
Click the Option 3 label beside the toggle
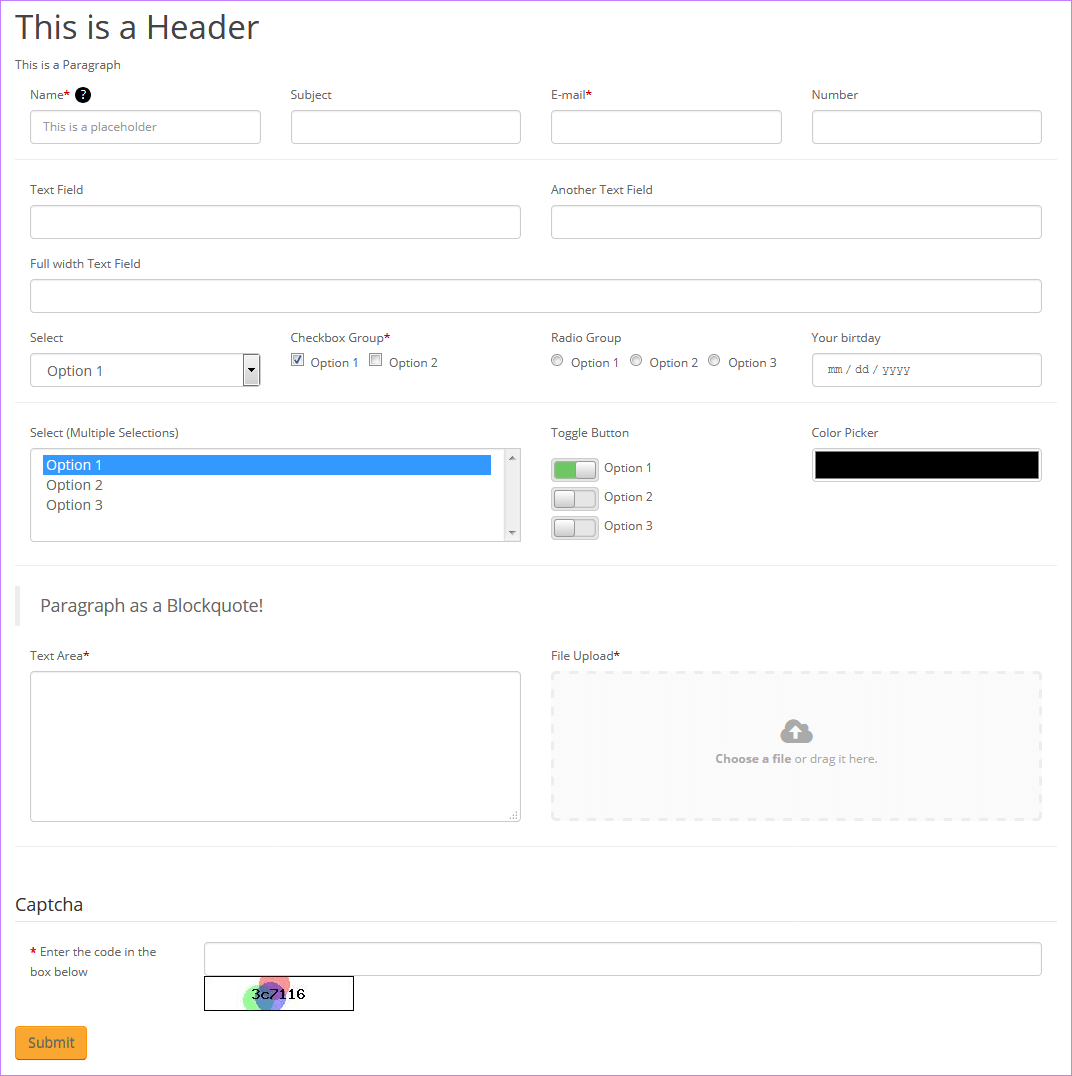(x=628, y=526)
